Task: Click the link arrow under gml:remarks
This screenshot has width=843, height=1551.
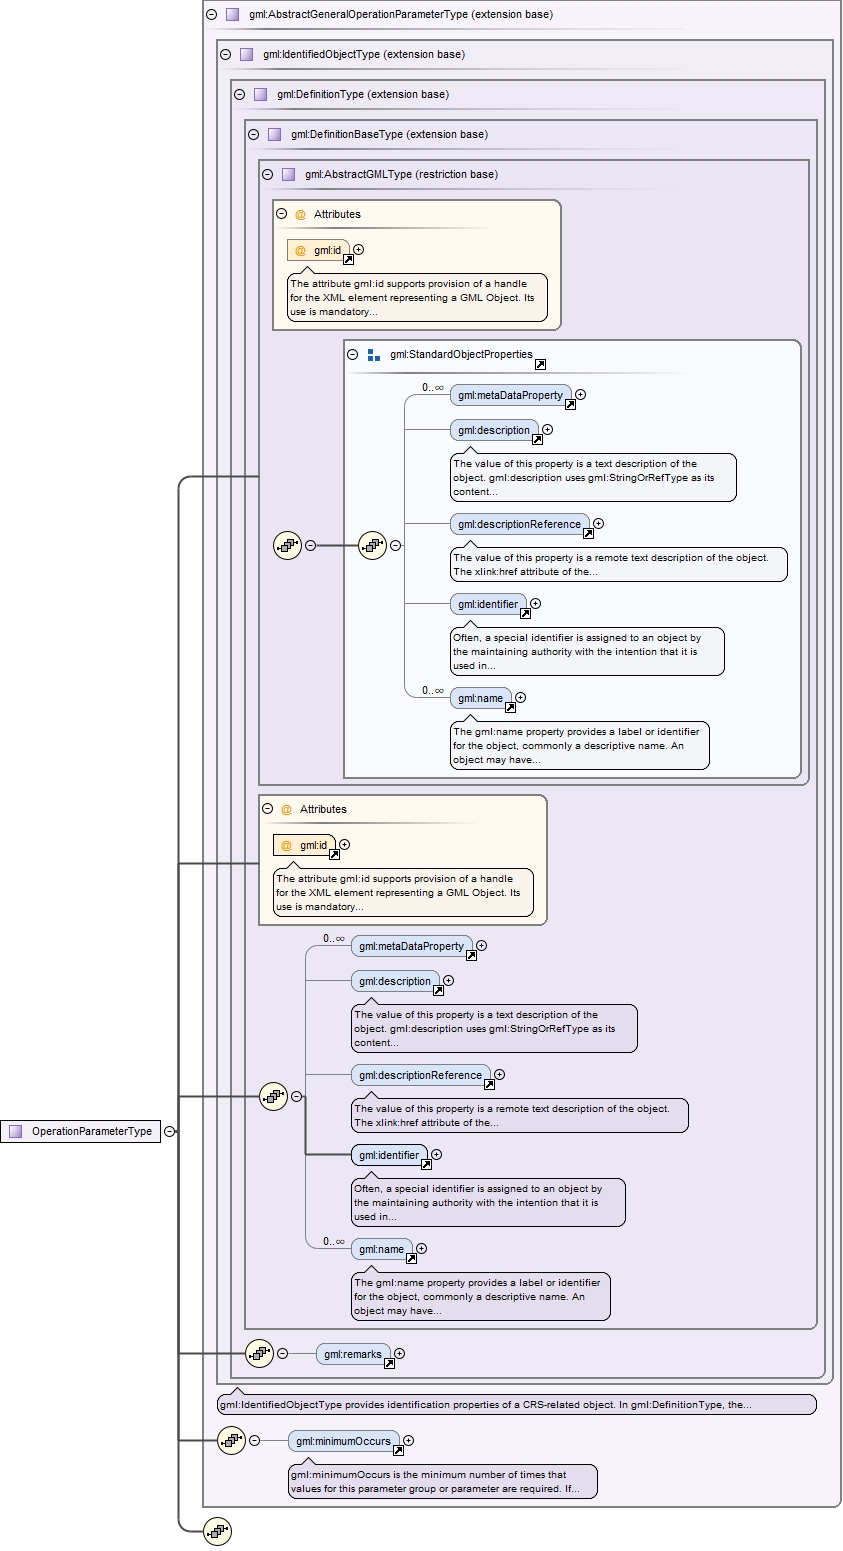Action: click(x=389, y=1363)
